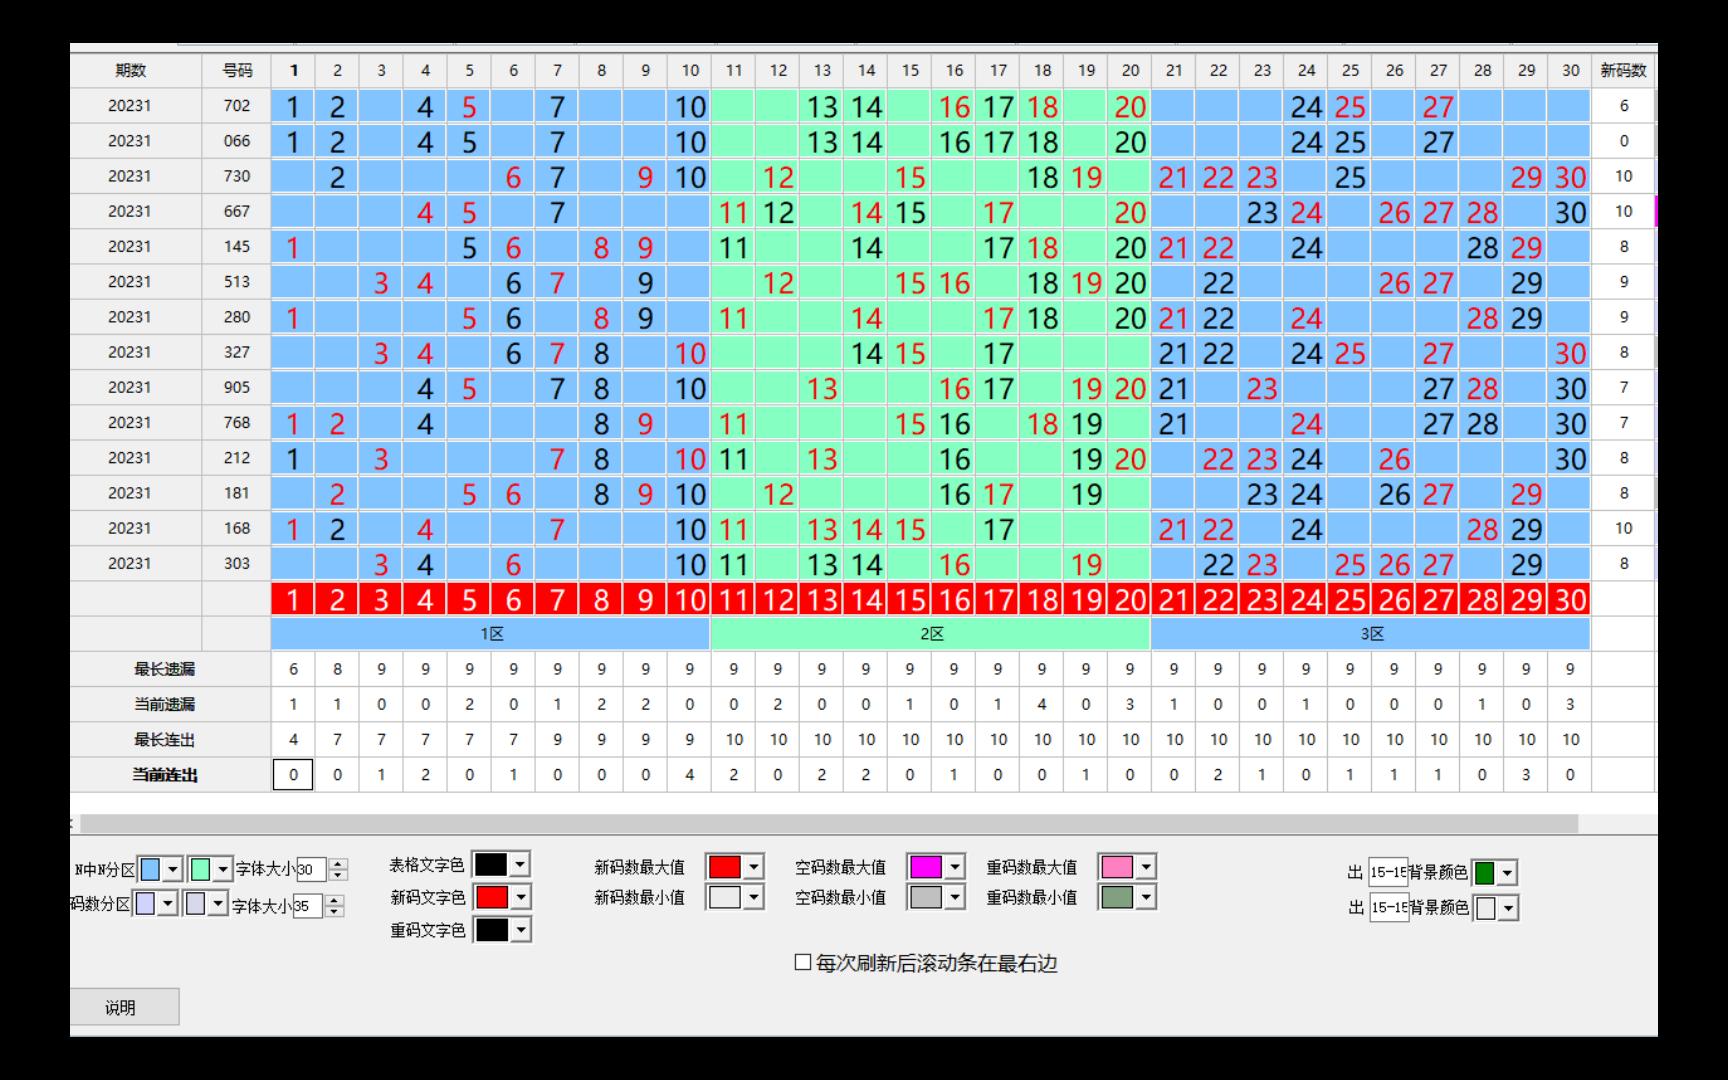Click the 2区 zone label
The image size is (1728, 1080).
click(931, 634)
